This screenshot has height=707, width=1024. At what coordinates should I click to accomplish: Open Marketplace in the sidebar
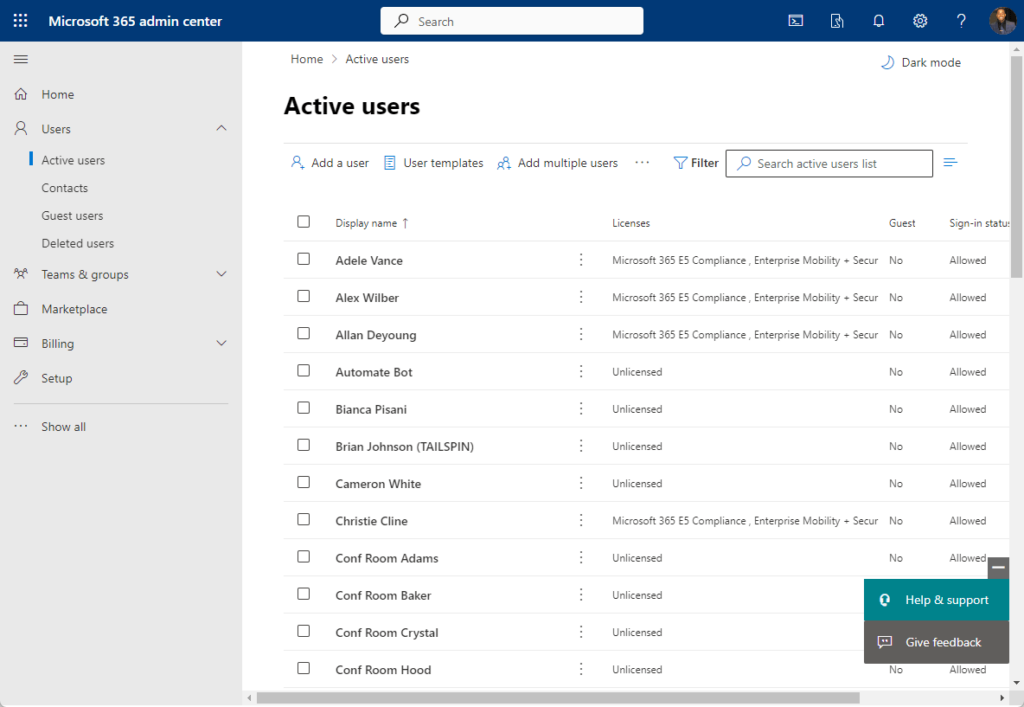[x=74, y=309]
